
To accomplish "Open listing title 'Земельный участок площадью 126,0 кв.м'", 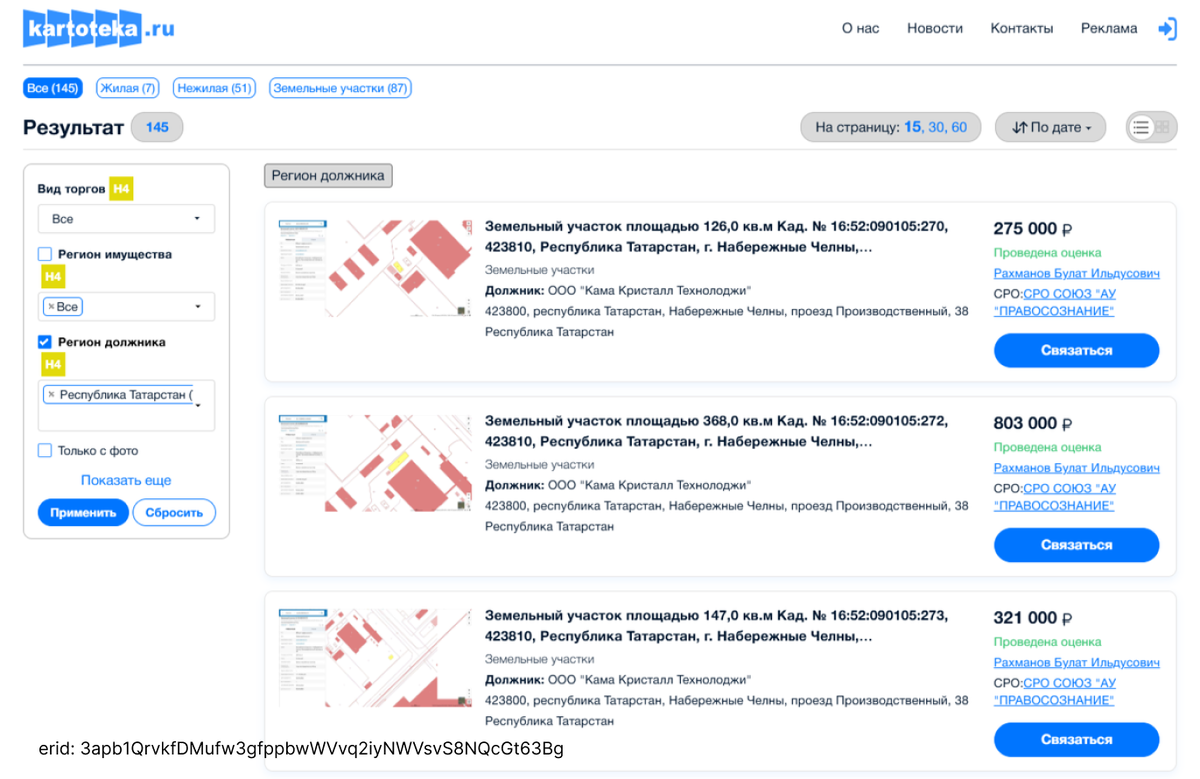I will (717, 236).
